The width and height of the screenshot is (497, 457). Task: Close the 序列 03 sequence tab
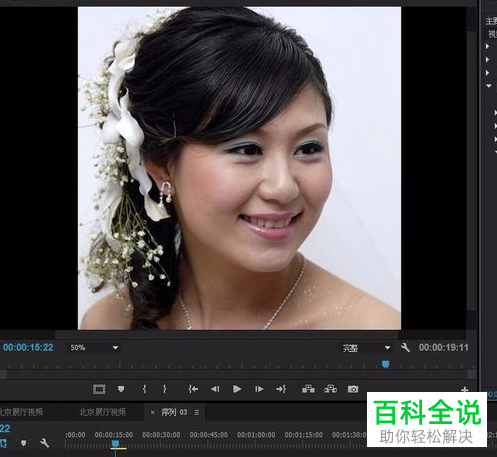[152, 413]
